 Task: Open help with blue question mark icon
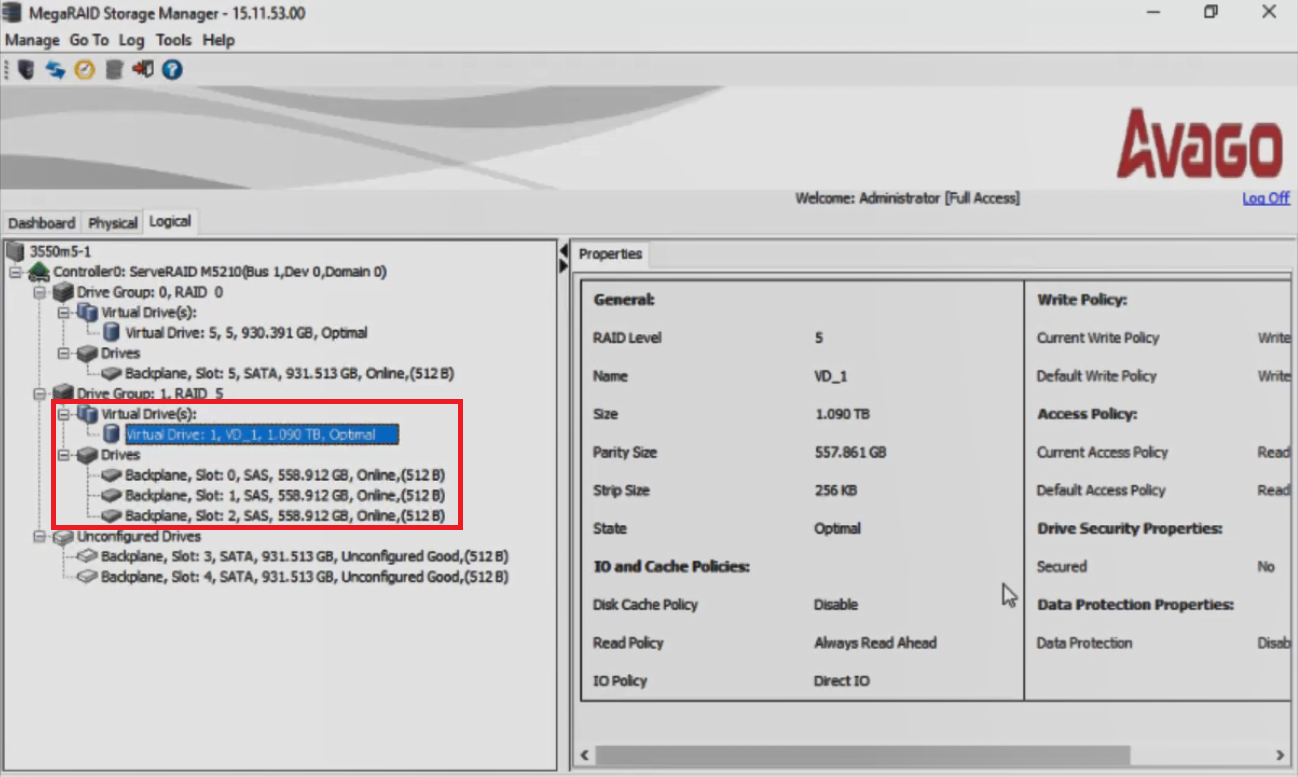[x=172, y=70]
